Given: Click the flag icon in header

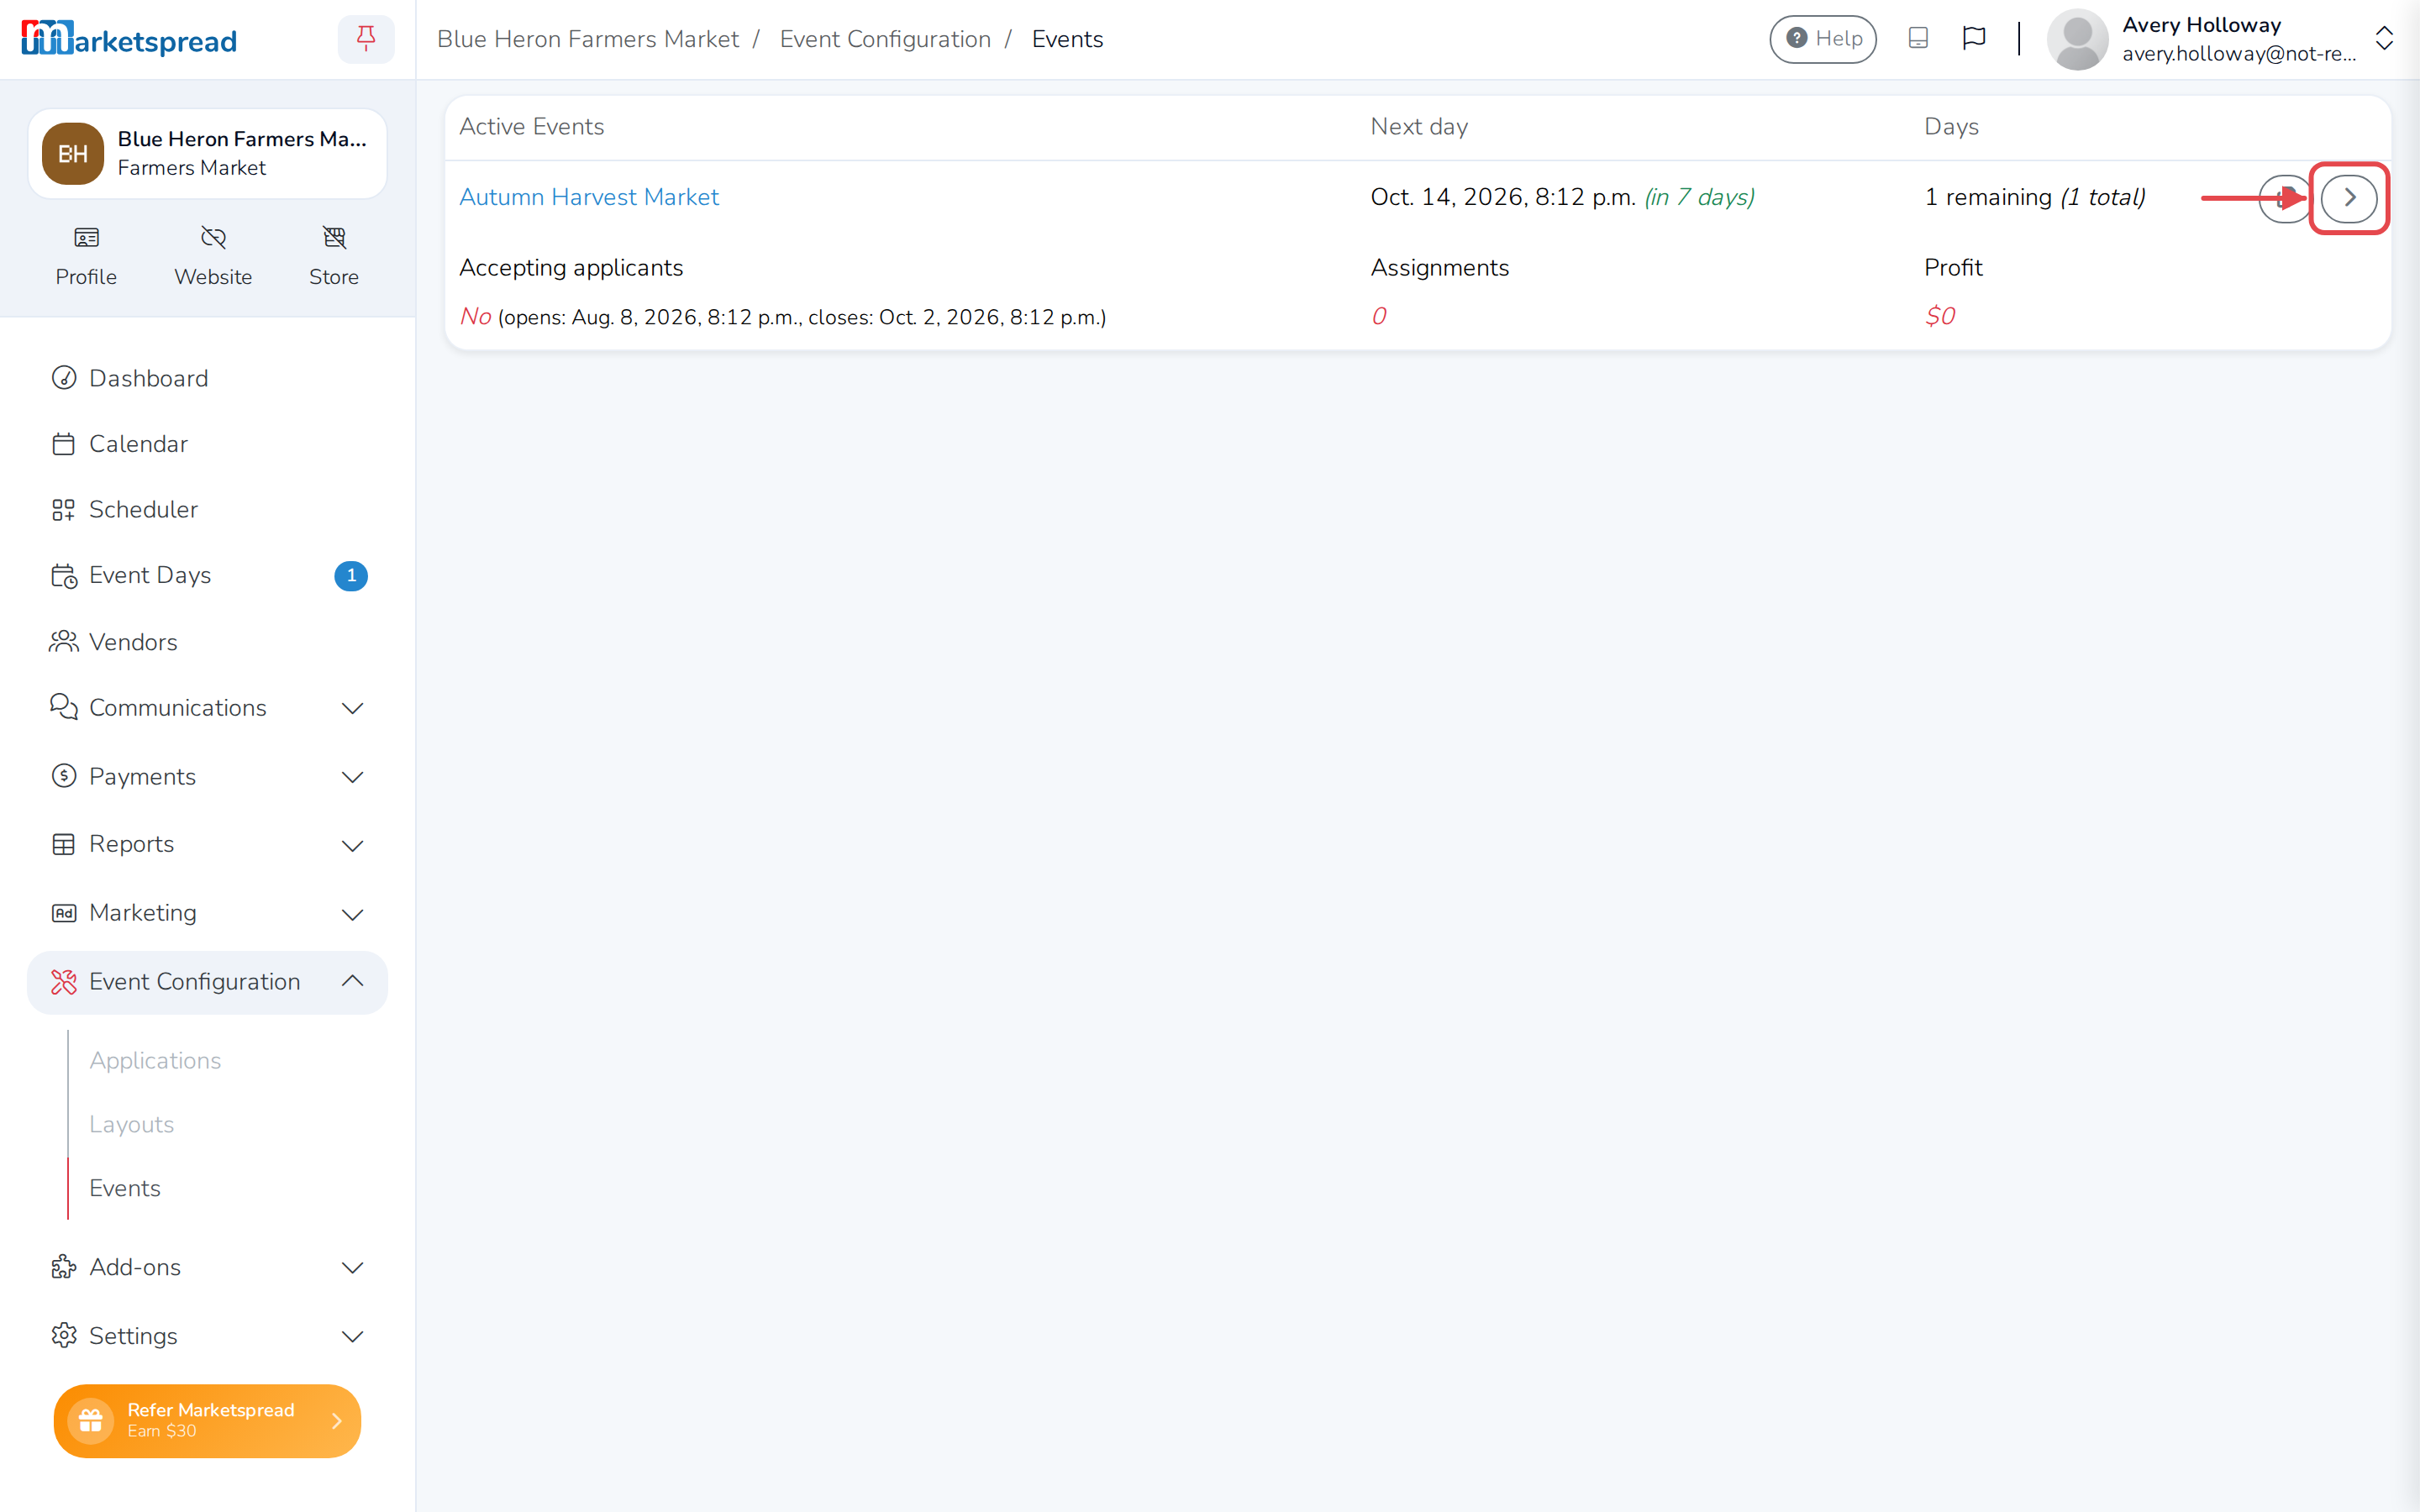Looking at the screenshot, I should click(1974, 38).
